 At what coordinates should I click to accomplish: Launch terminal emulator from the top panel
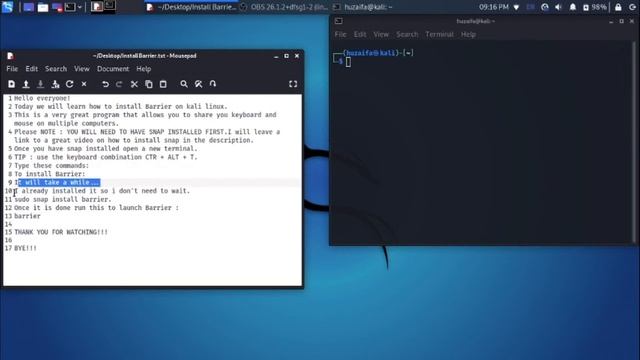(70, 7)
